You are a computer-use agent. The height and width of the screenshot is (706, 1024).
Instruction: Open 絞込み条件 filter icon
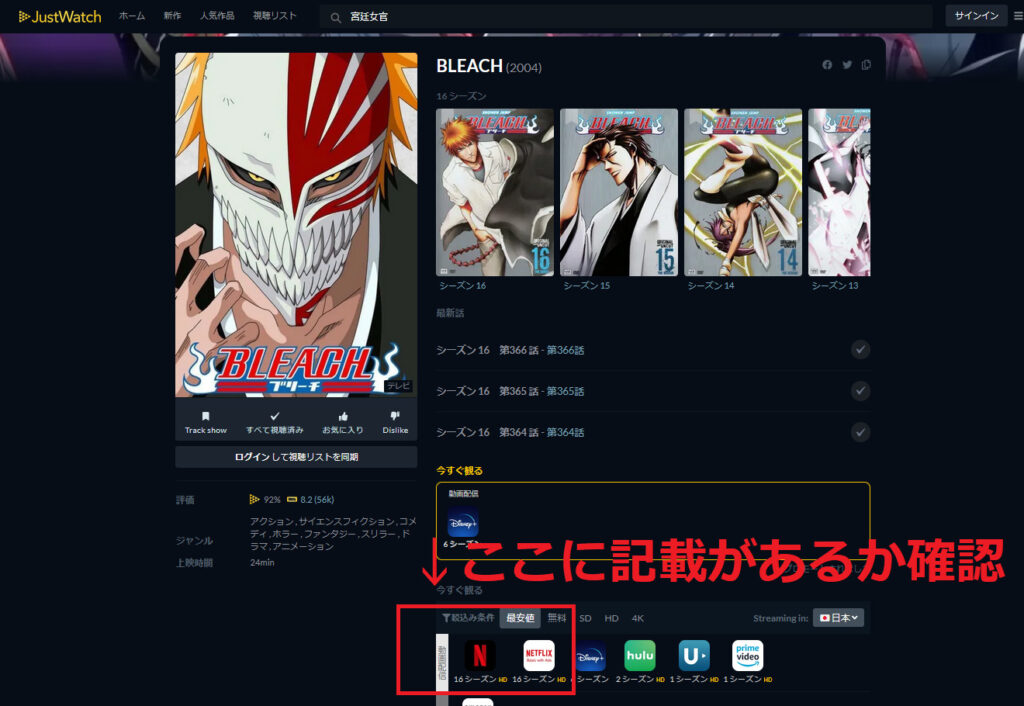[x=447, y=618]
